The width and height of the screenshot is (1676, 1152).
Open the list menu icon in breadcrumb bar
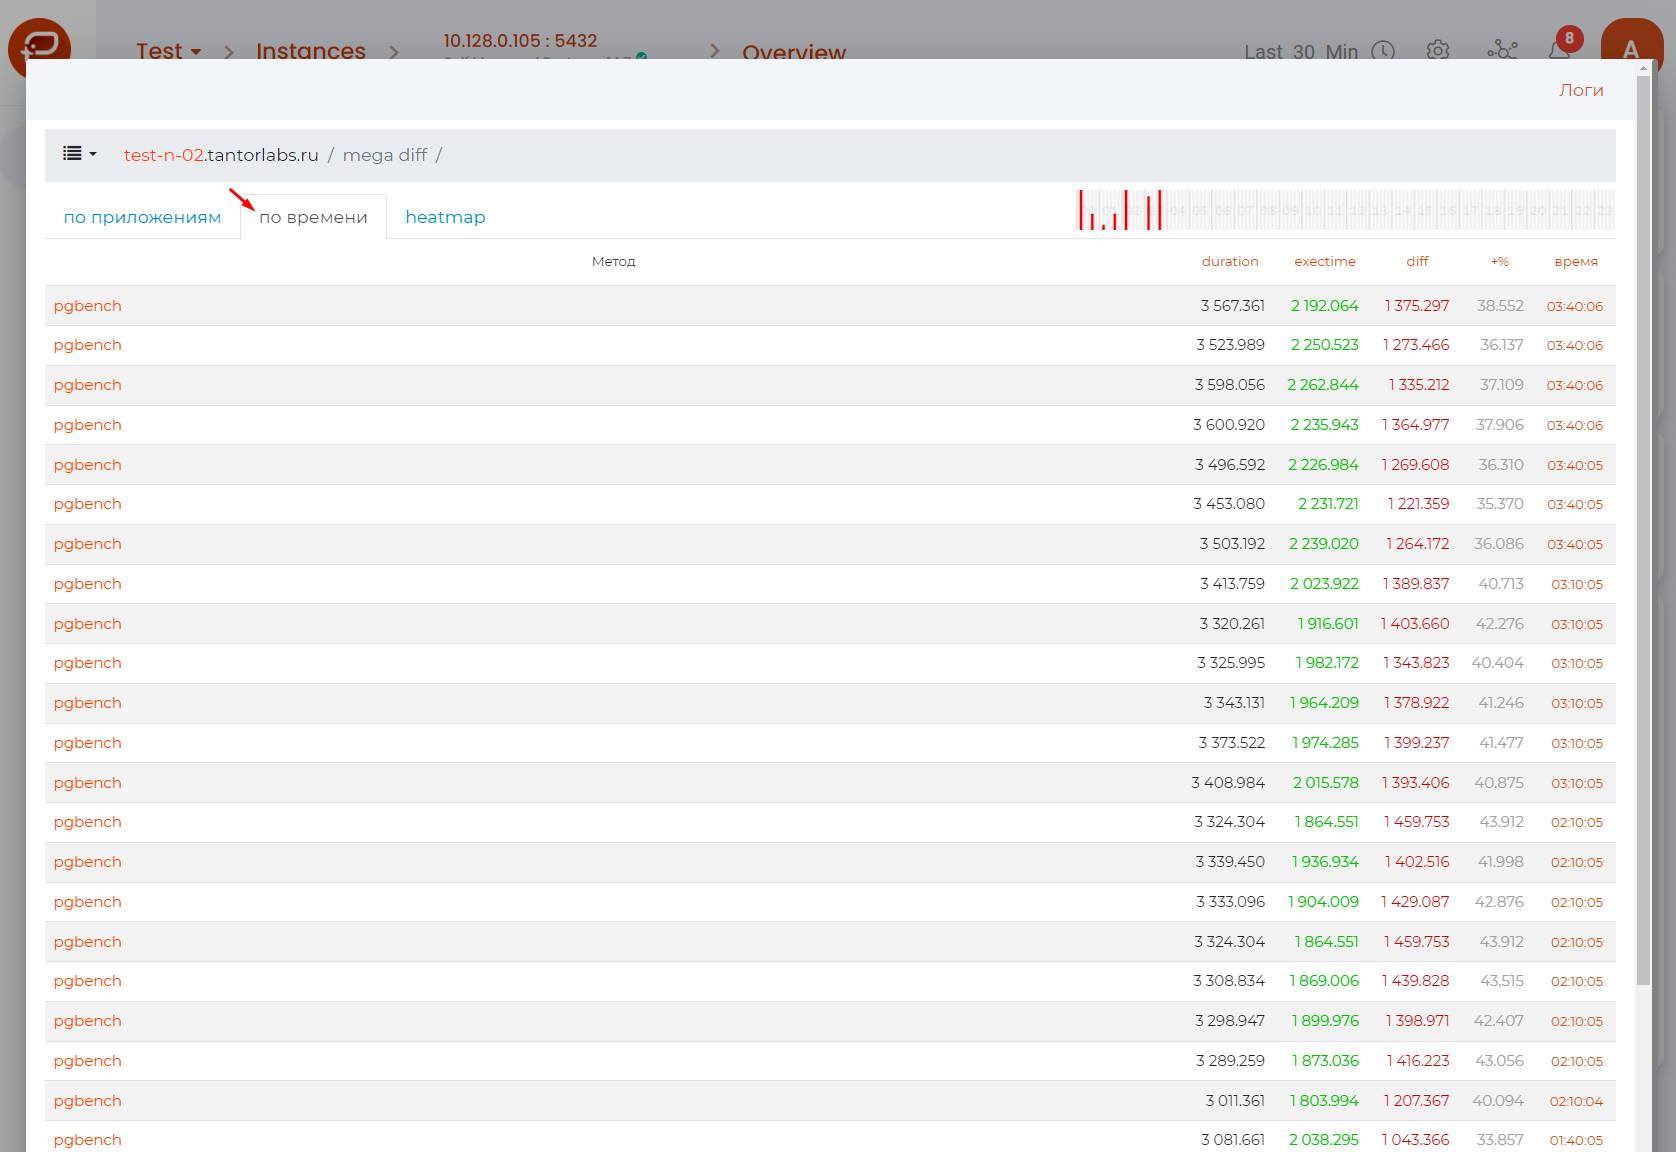[x=79, y=154]
